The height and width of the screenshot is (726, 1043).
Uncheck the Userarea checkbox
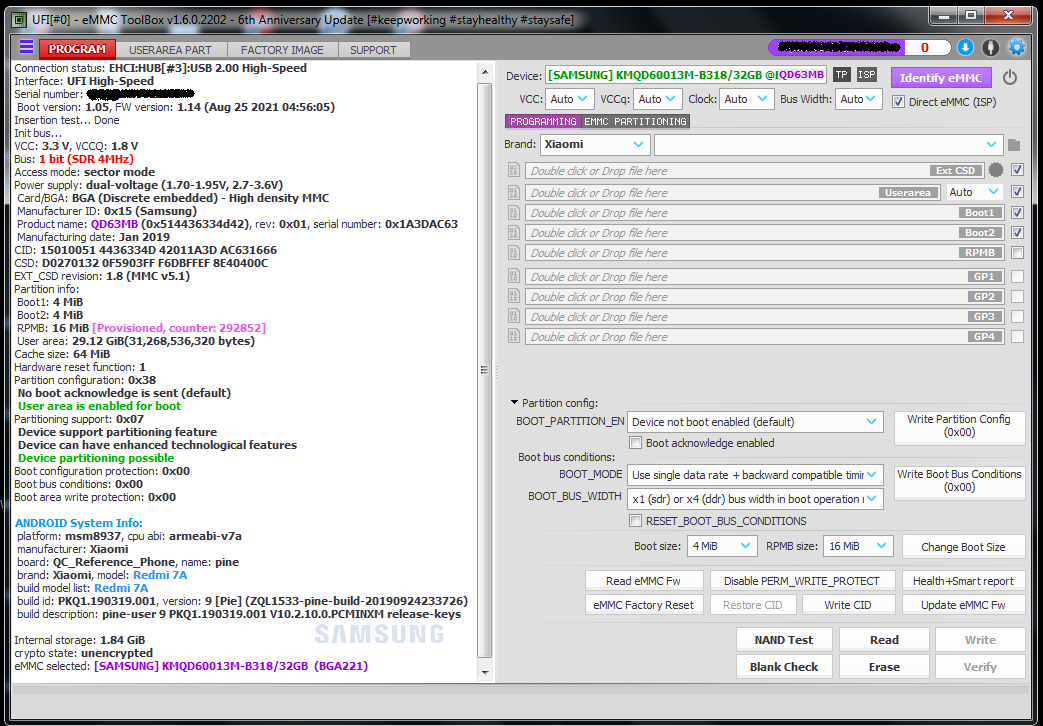(x=1017, y=192)
